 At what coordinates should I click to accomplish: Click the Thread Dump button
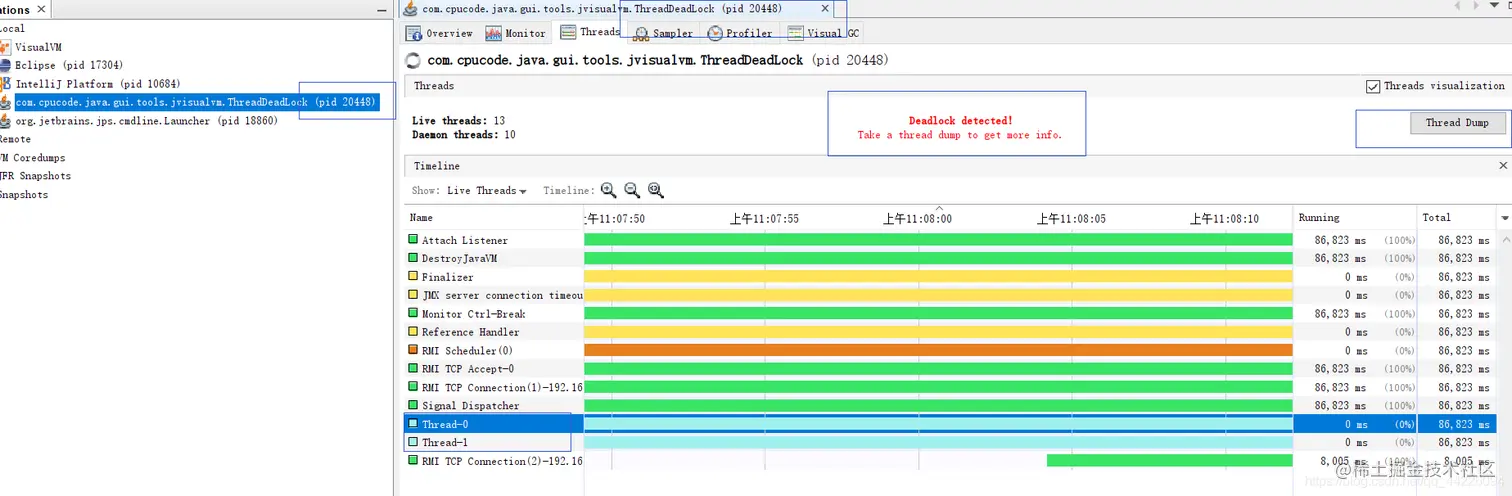coord(1457,123)
